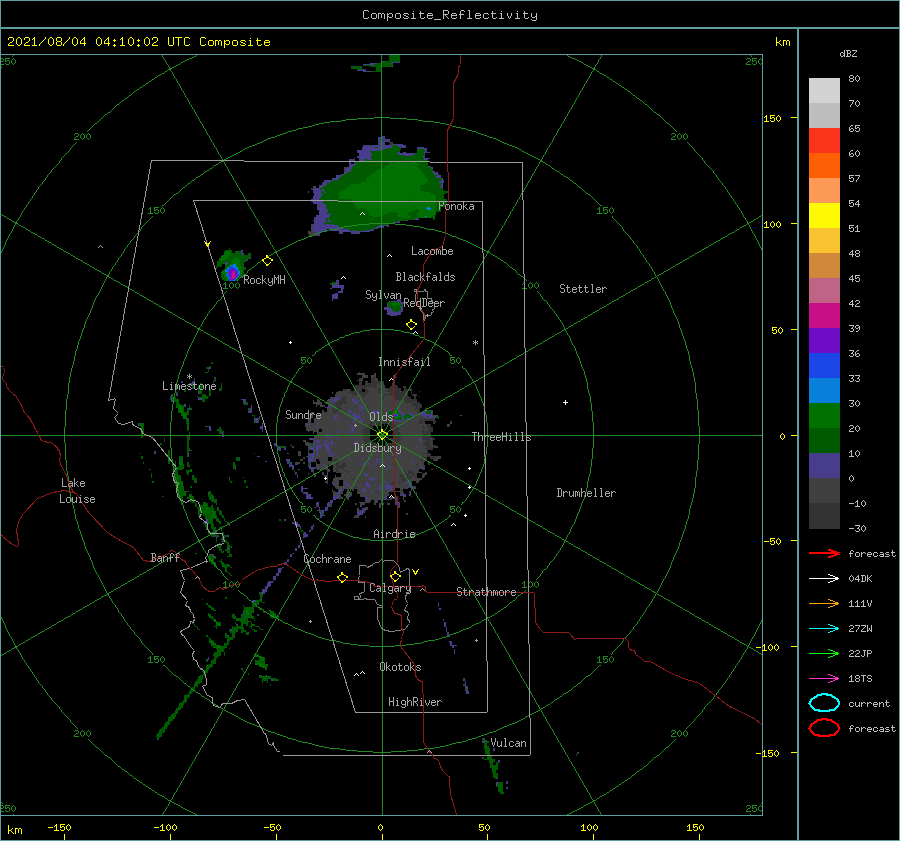This screenshot has height=841, width=900.
Task: Click the Innisfail label
Action: (404, 362)
